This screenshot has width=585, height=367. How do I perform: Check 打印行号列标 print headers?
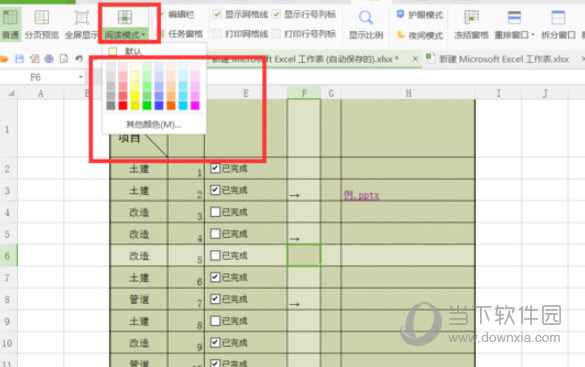pyautogui.click(x=276, y=34)
